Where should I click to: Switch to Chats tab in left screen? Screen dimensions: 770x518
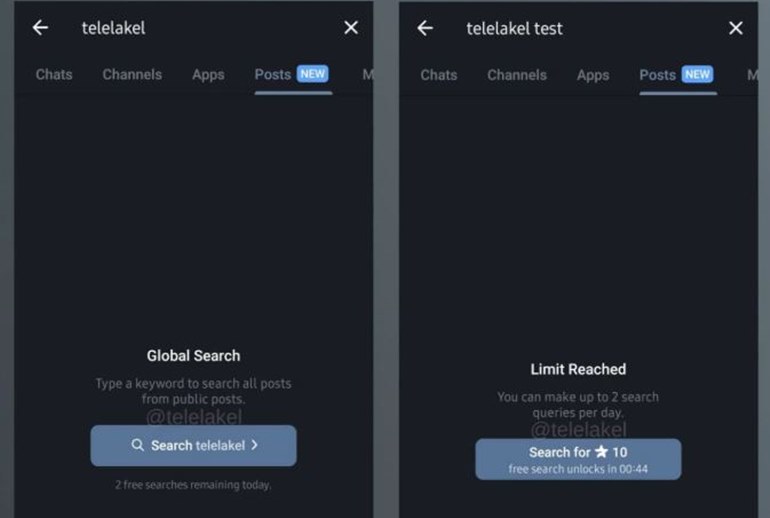point(54,75)
